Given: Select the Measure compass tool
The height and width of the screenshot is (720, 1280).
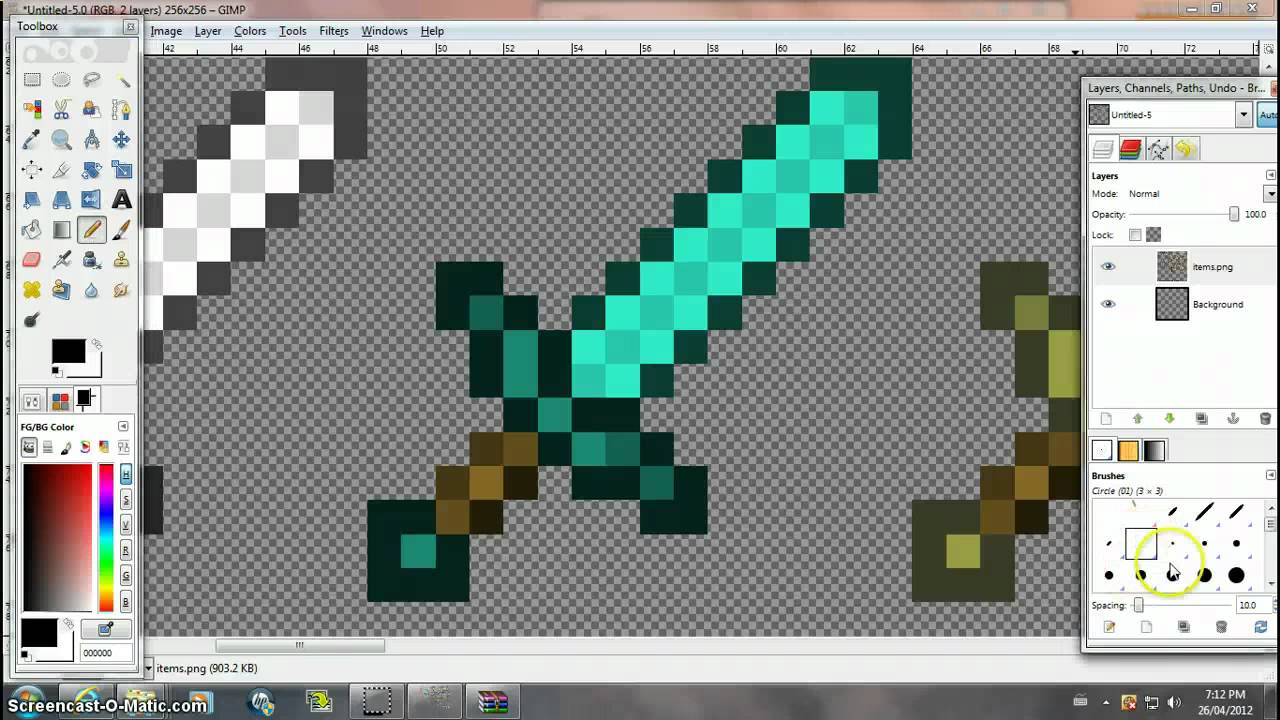Looking at the screenshot, I should click(92, 140).
